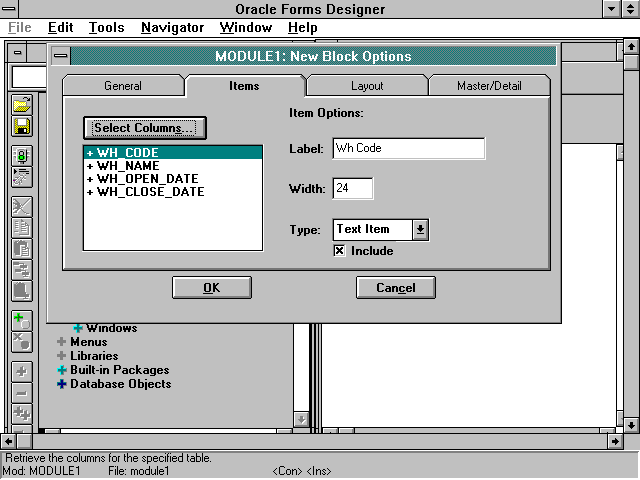This screenshot has height=480, width=640.
Task: Click the Run traffic light icon
Action: click(21, 155)
